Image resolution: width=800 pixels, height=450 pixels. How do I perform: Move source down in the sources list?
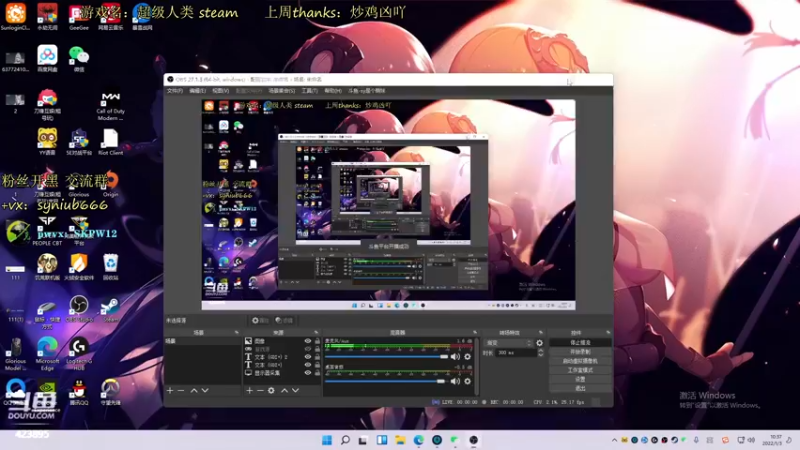(x=295, y=390)
